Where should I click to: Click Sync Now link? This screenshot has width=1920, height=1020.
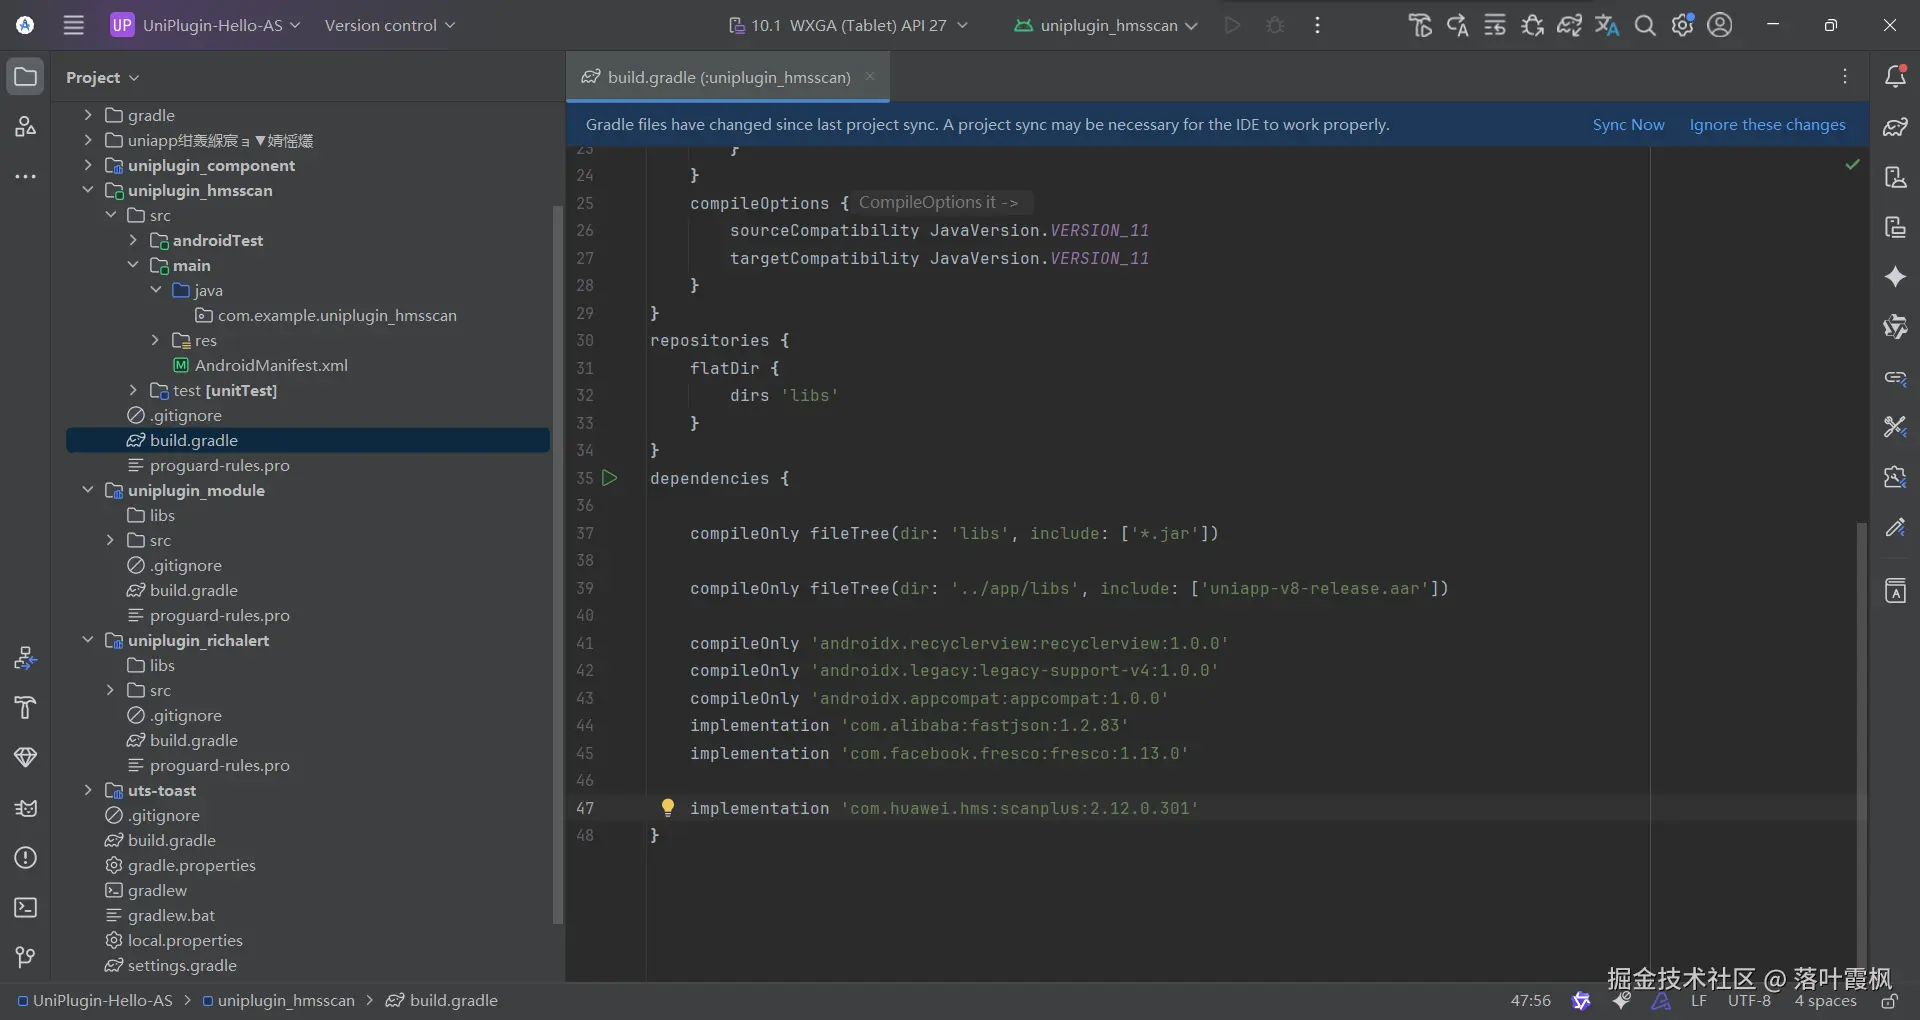[1628, 125]
